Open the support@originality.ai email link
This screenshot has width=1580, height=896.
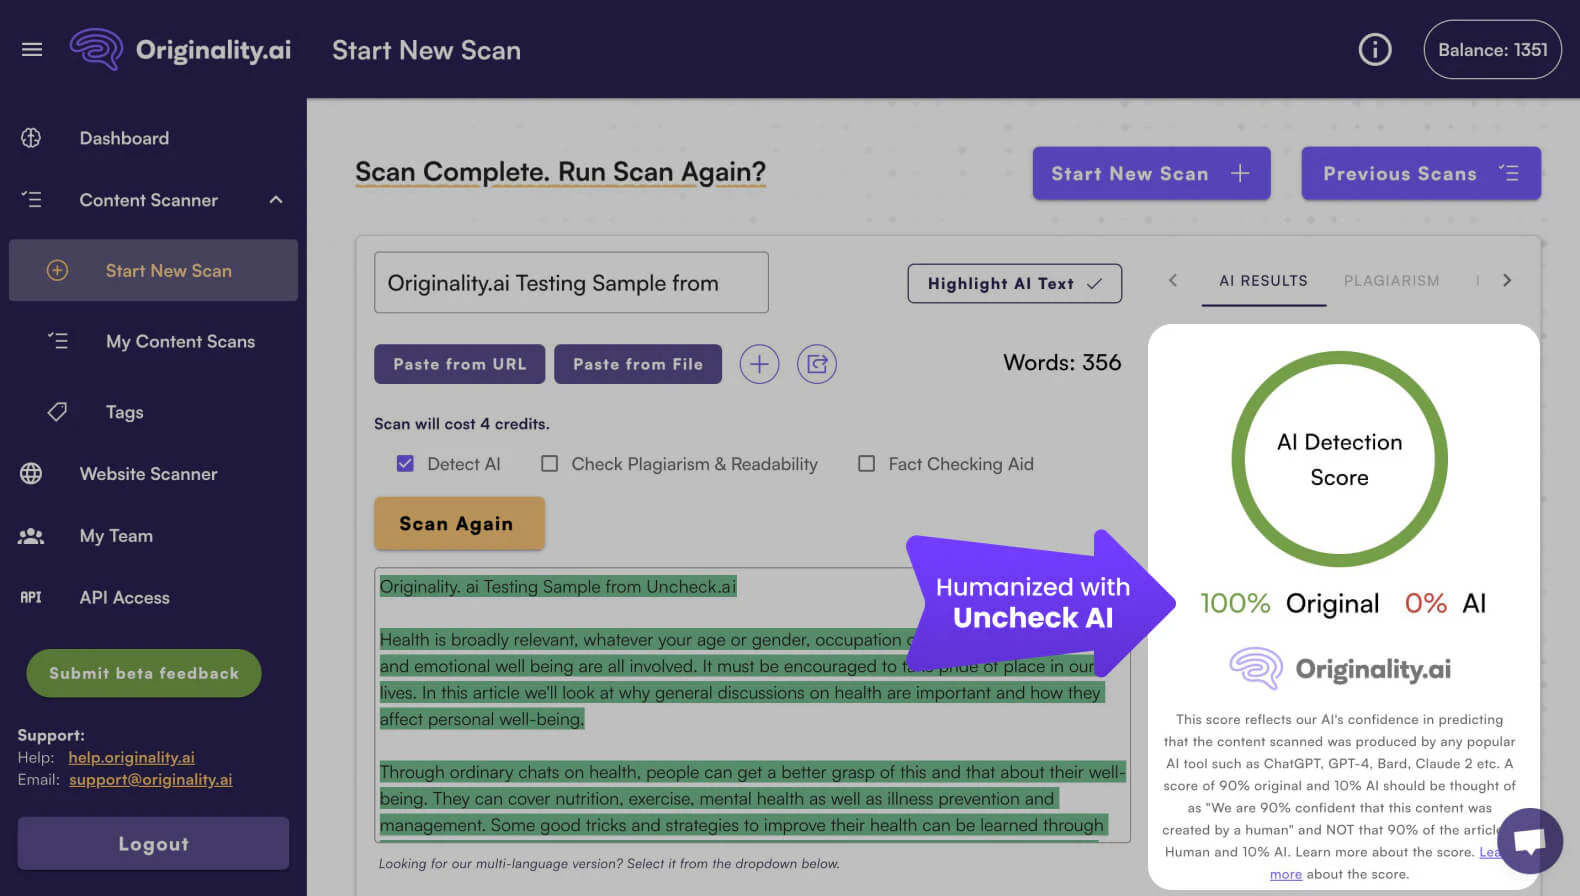(x=150, y=779)
